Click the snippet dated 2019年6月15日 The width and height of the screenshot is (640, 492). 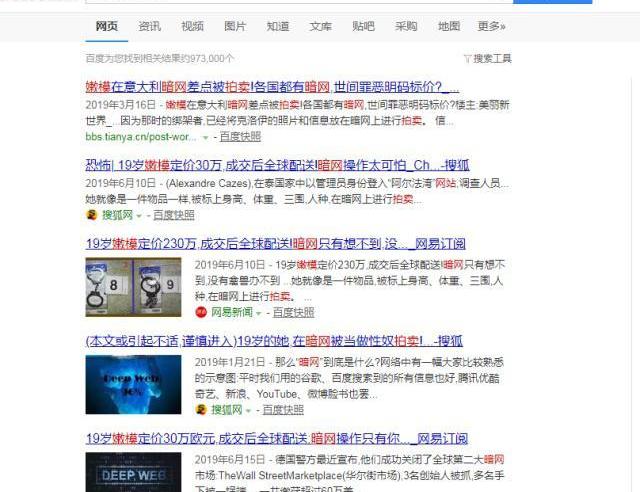coord(349,473)
